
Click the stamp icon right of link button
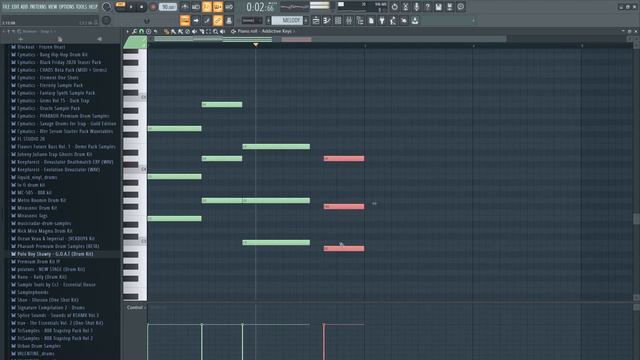(x=229, y=20)
